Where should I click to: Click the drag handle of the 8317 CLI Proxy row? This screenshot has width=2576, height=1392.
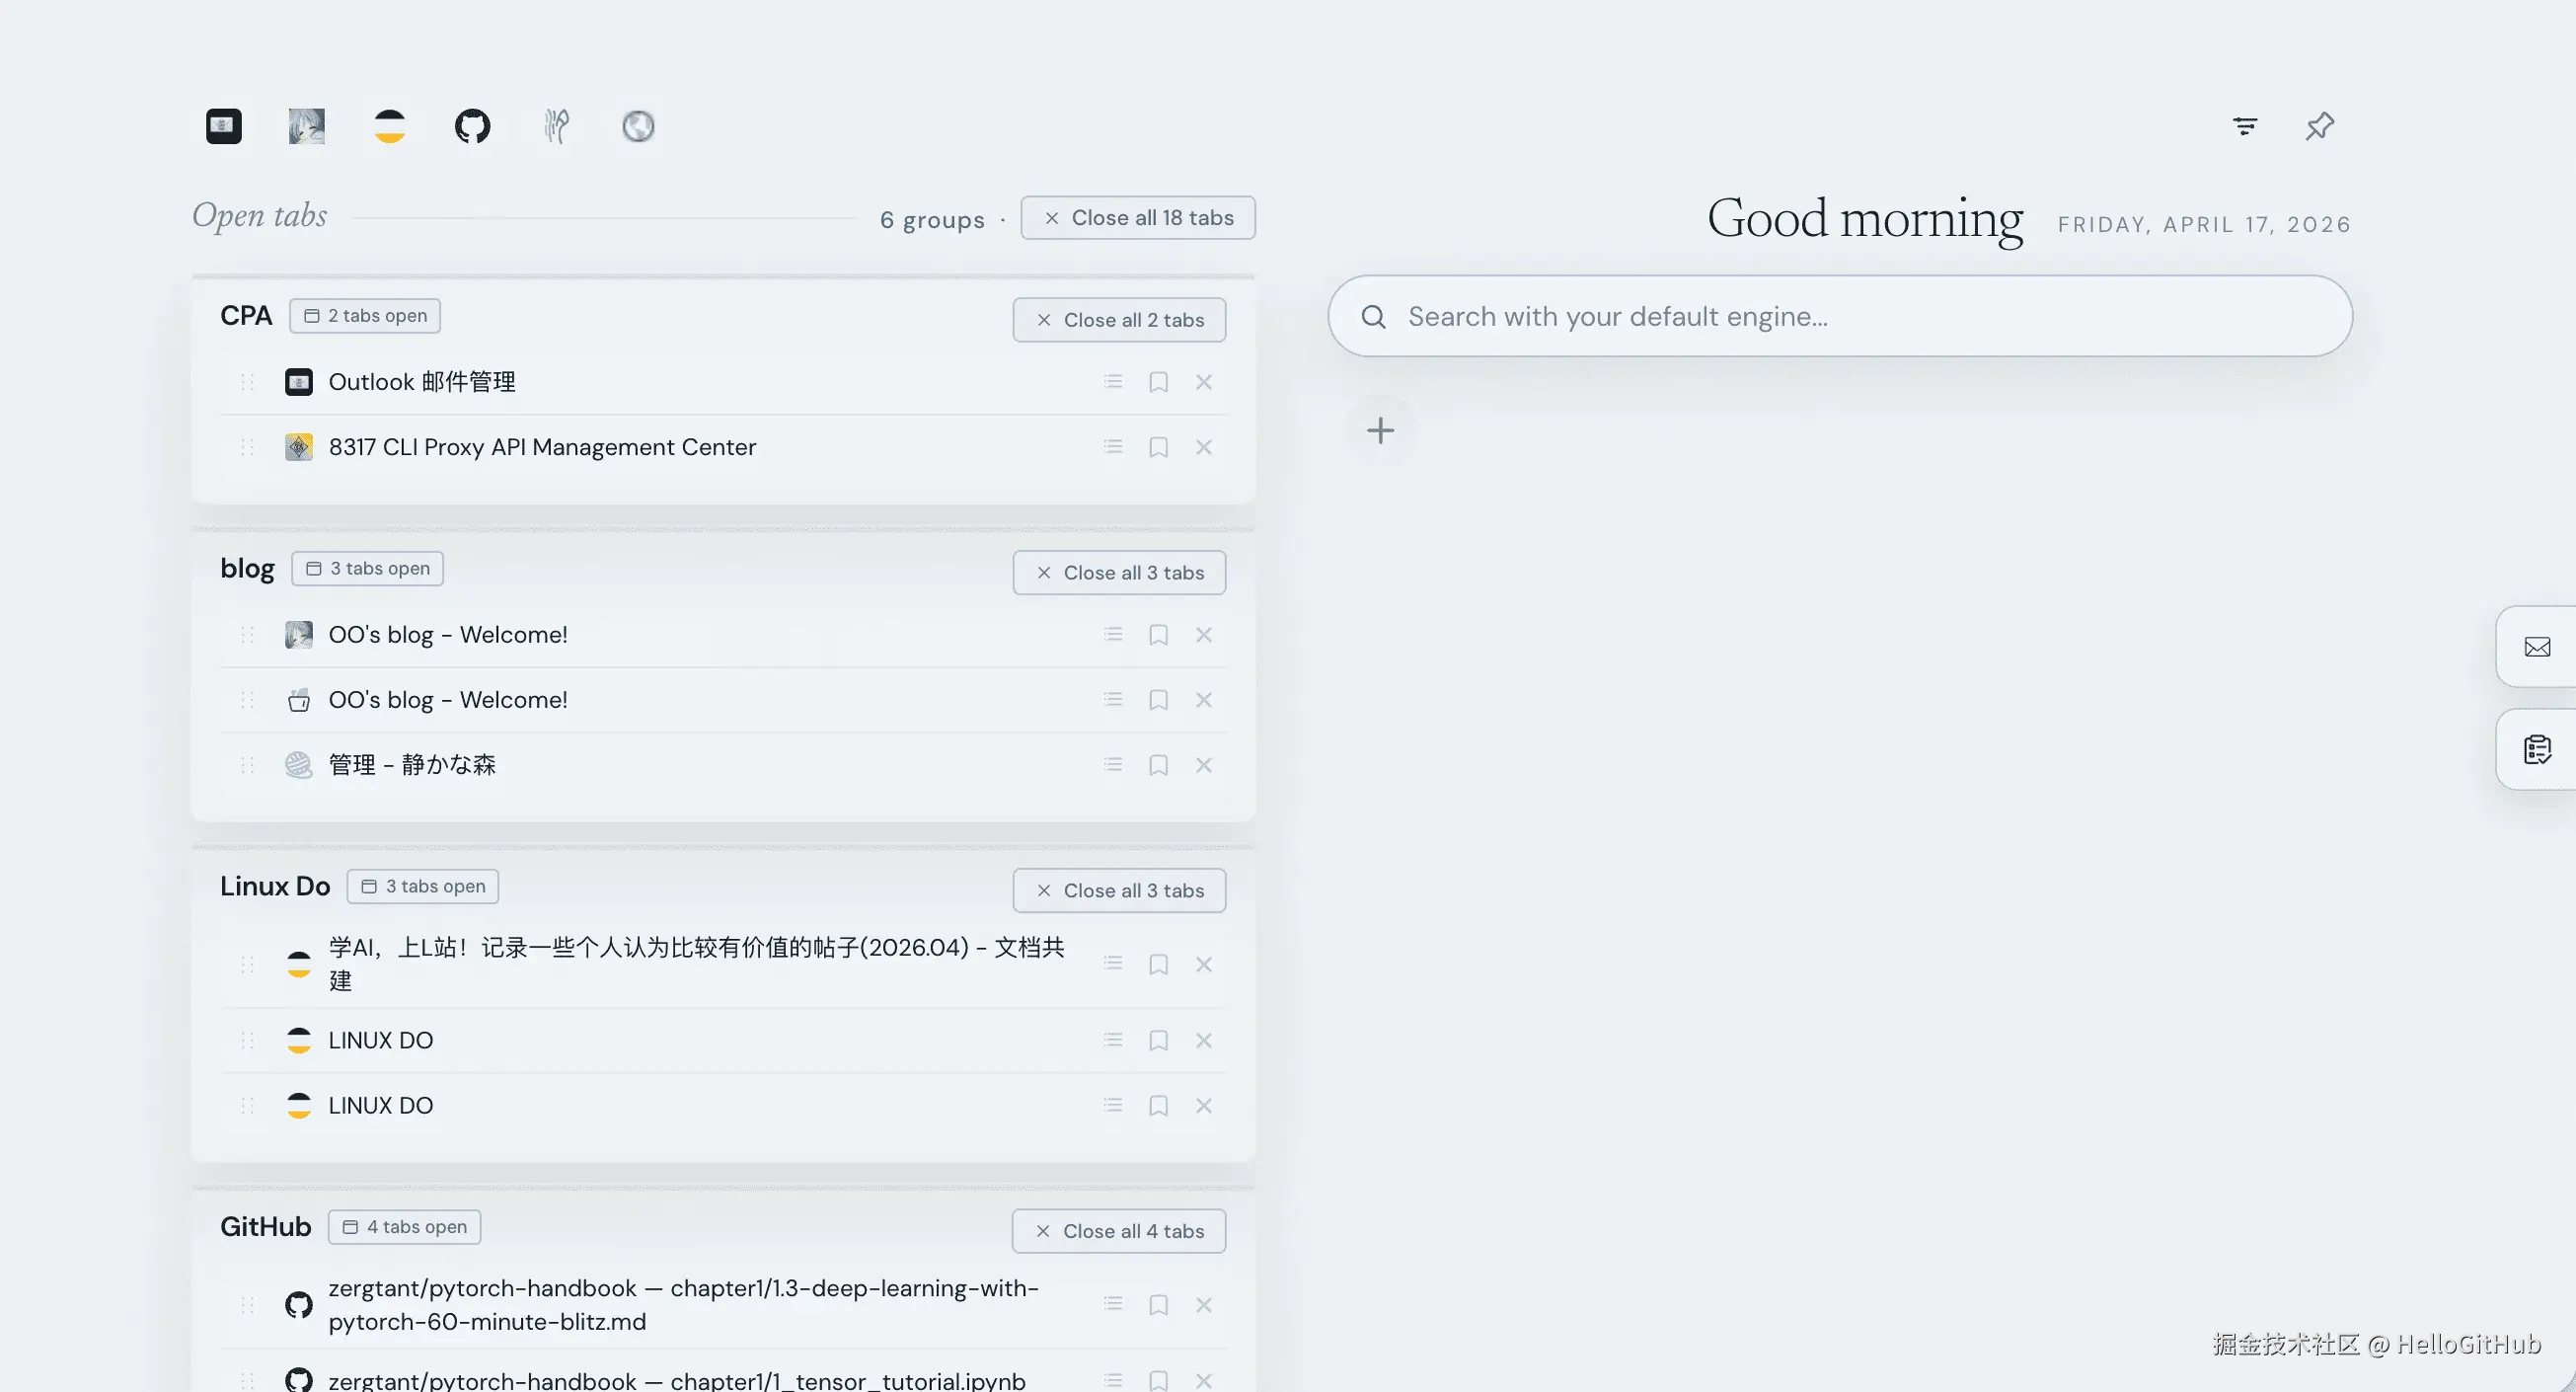tap(248, 447)
